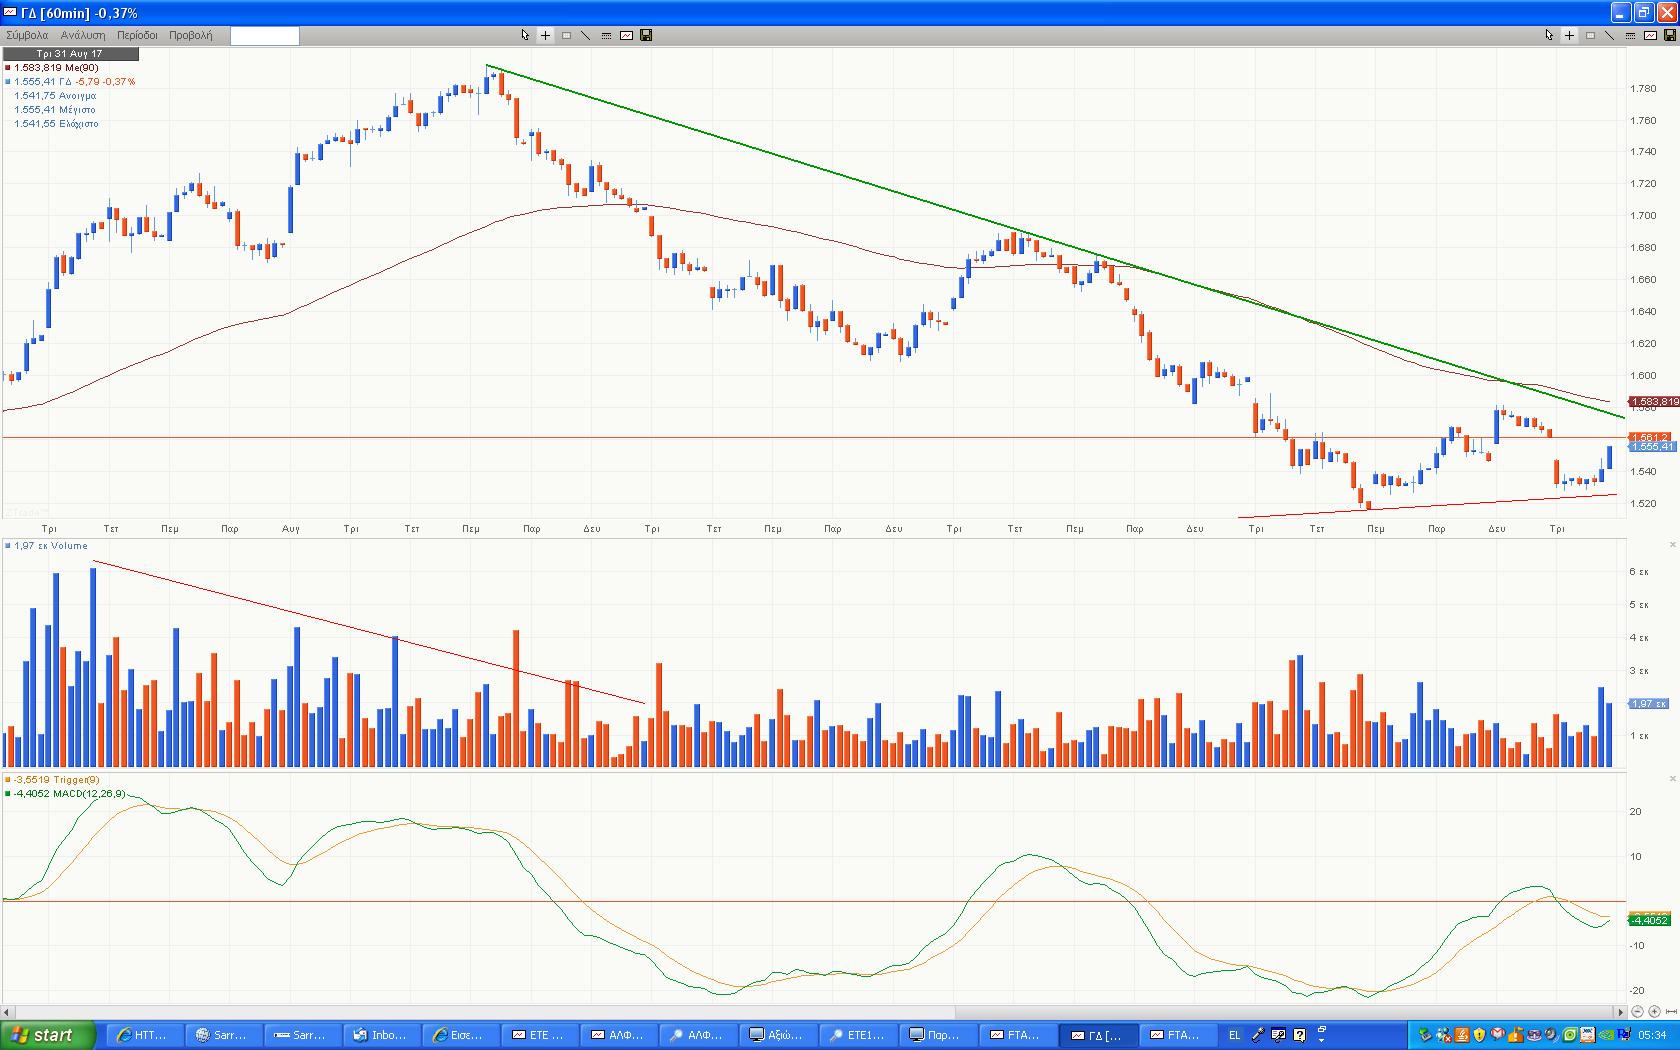This screenshot has height=1050, width=1680.
Task: Open the Περίοδοι menu
Action: pyautogui.click(x=137, y=35)
